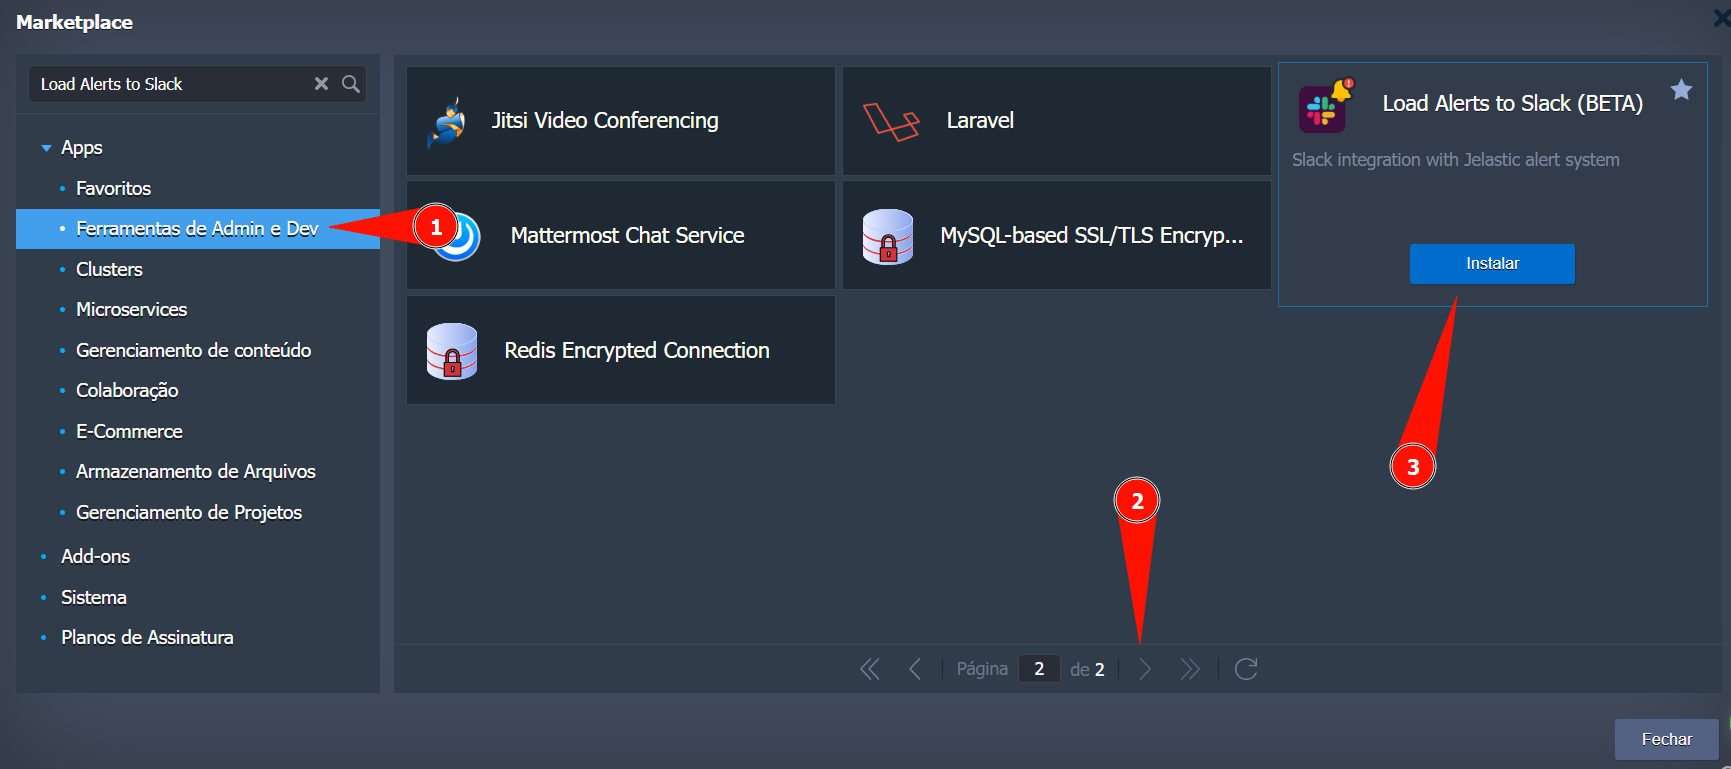Collapse the Apps tree section
The height and width of the screenshot is (769, 1731).
tap(46, 148)
